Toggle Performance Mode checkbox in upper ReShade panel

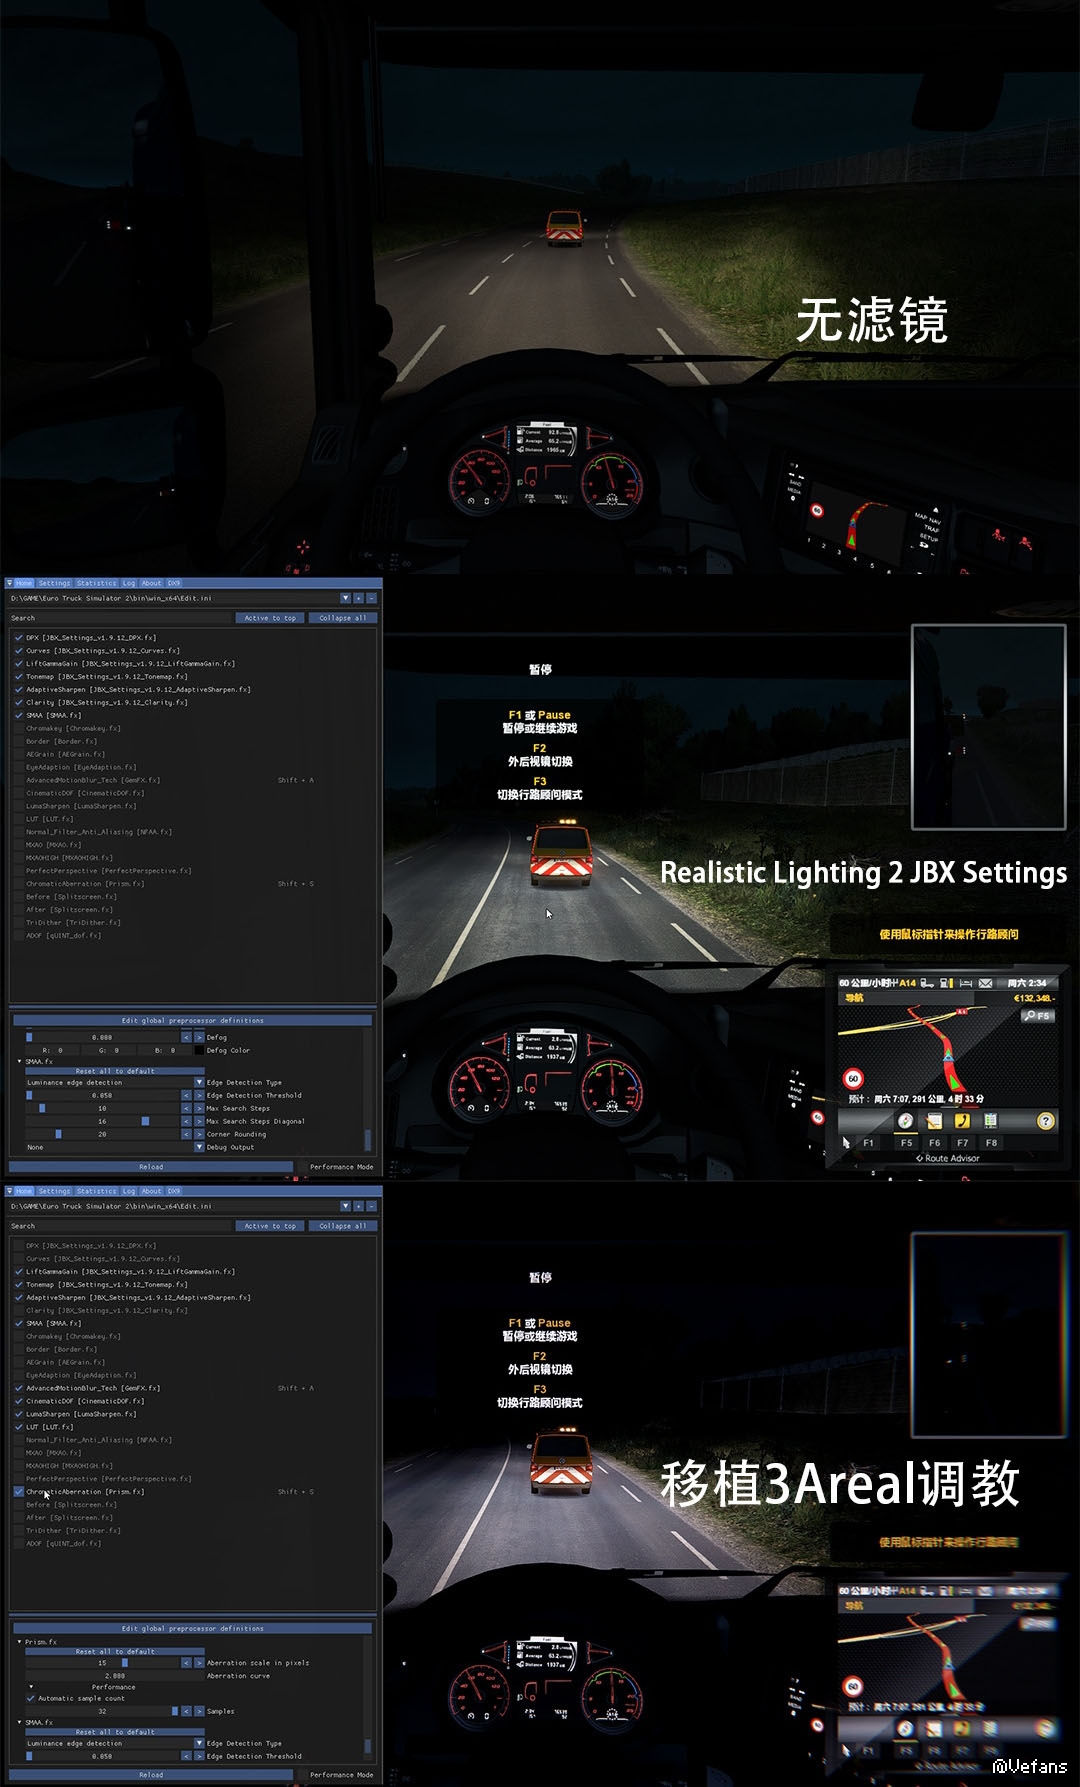click(x=302, y=1167)
